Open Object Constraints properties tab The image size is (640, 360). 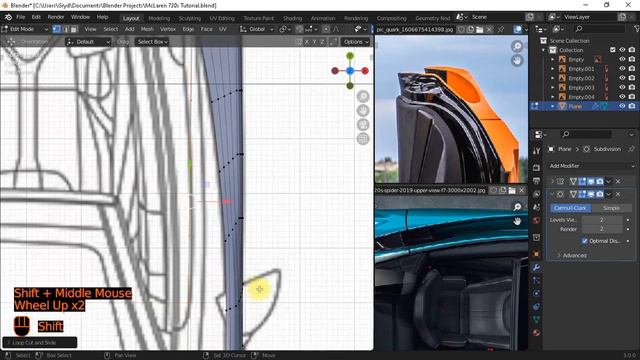pyautogui.click(x=536, y=307)
